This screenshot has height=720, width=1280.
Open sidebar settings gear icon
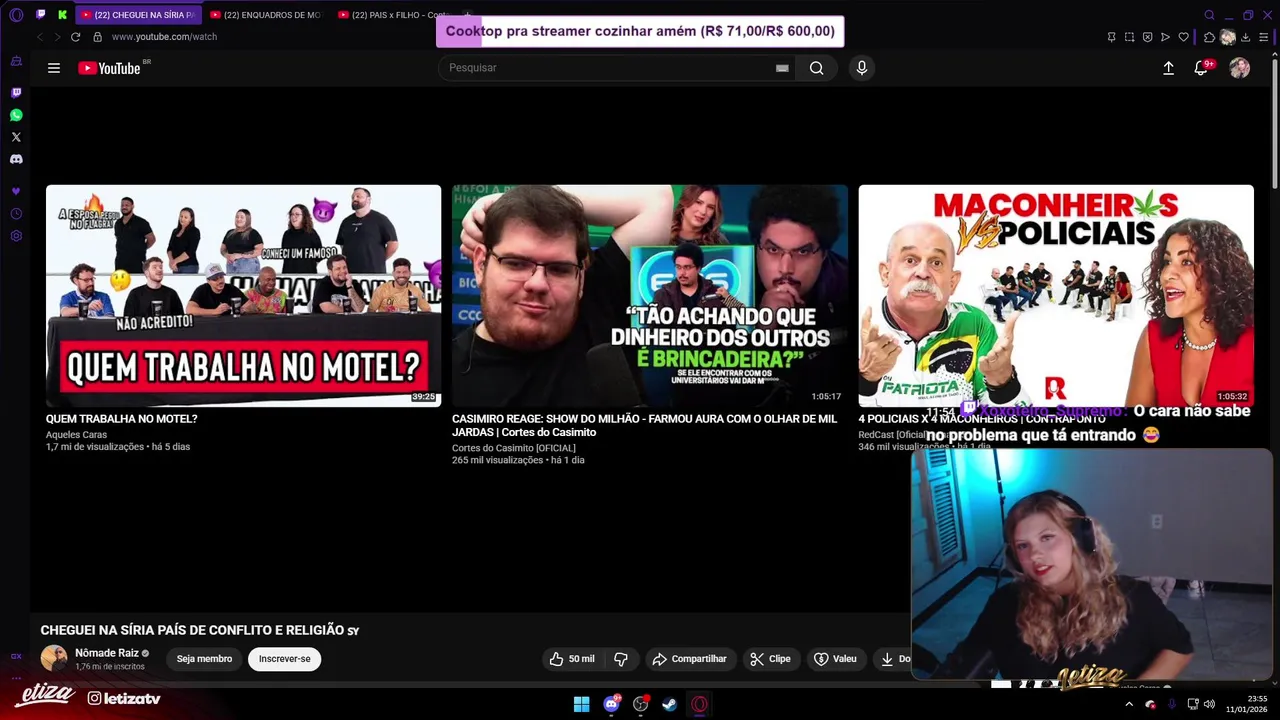(16, 236)
